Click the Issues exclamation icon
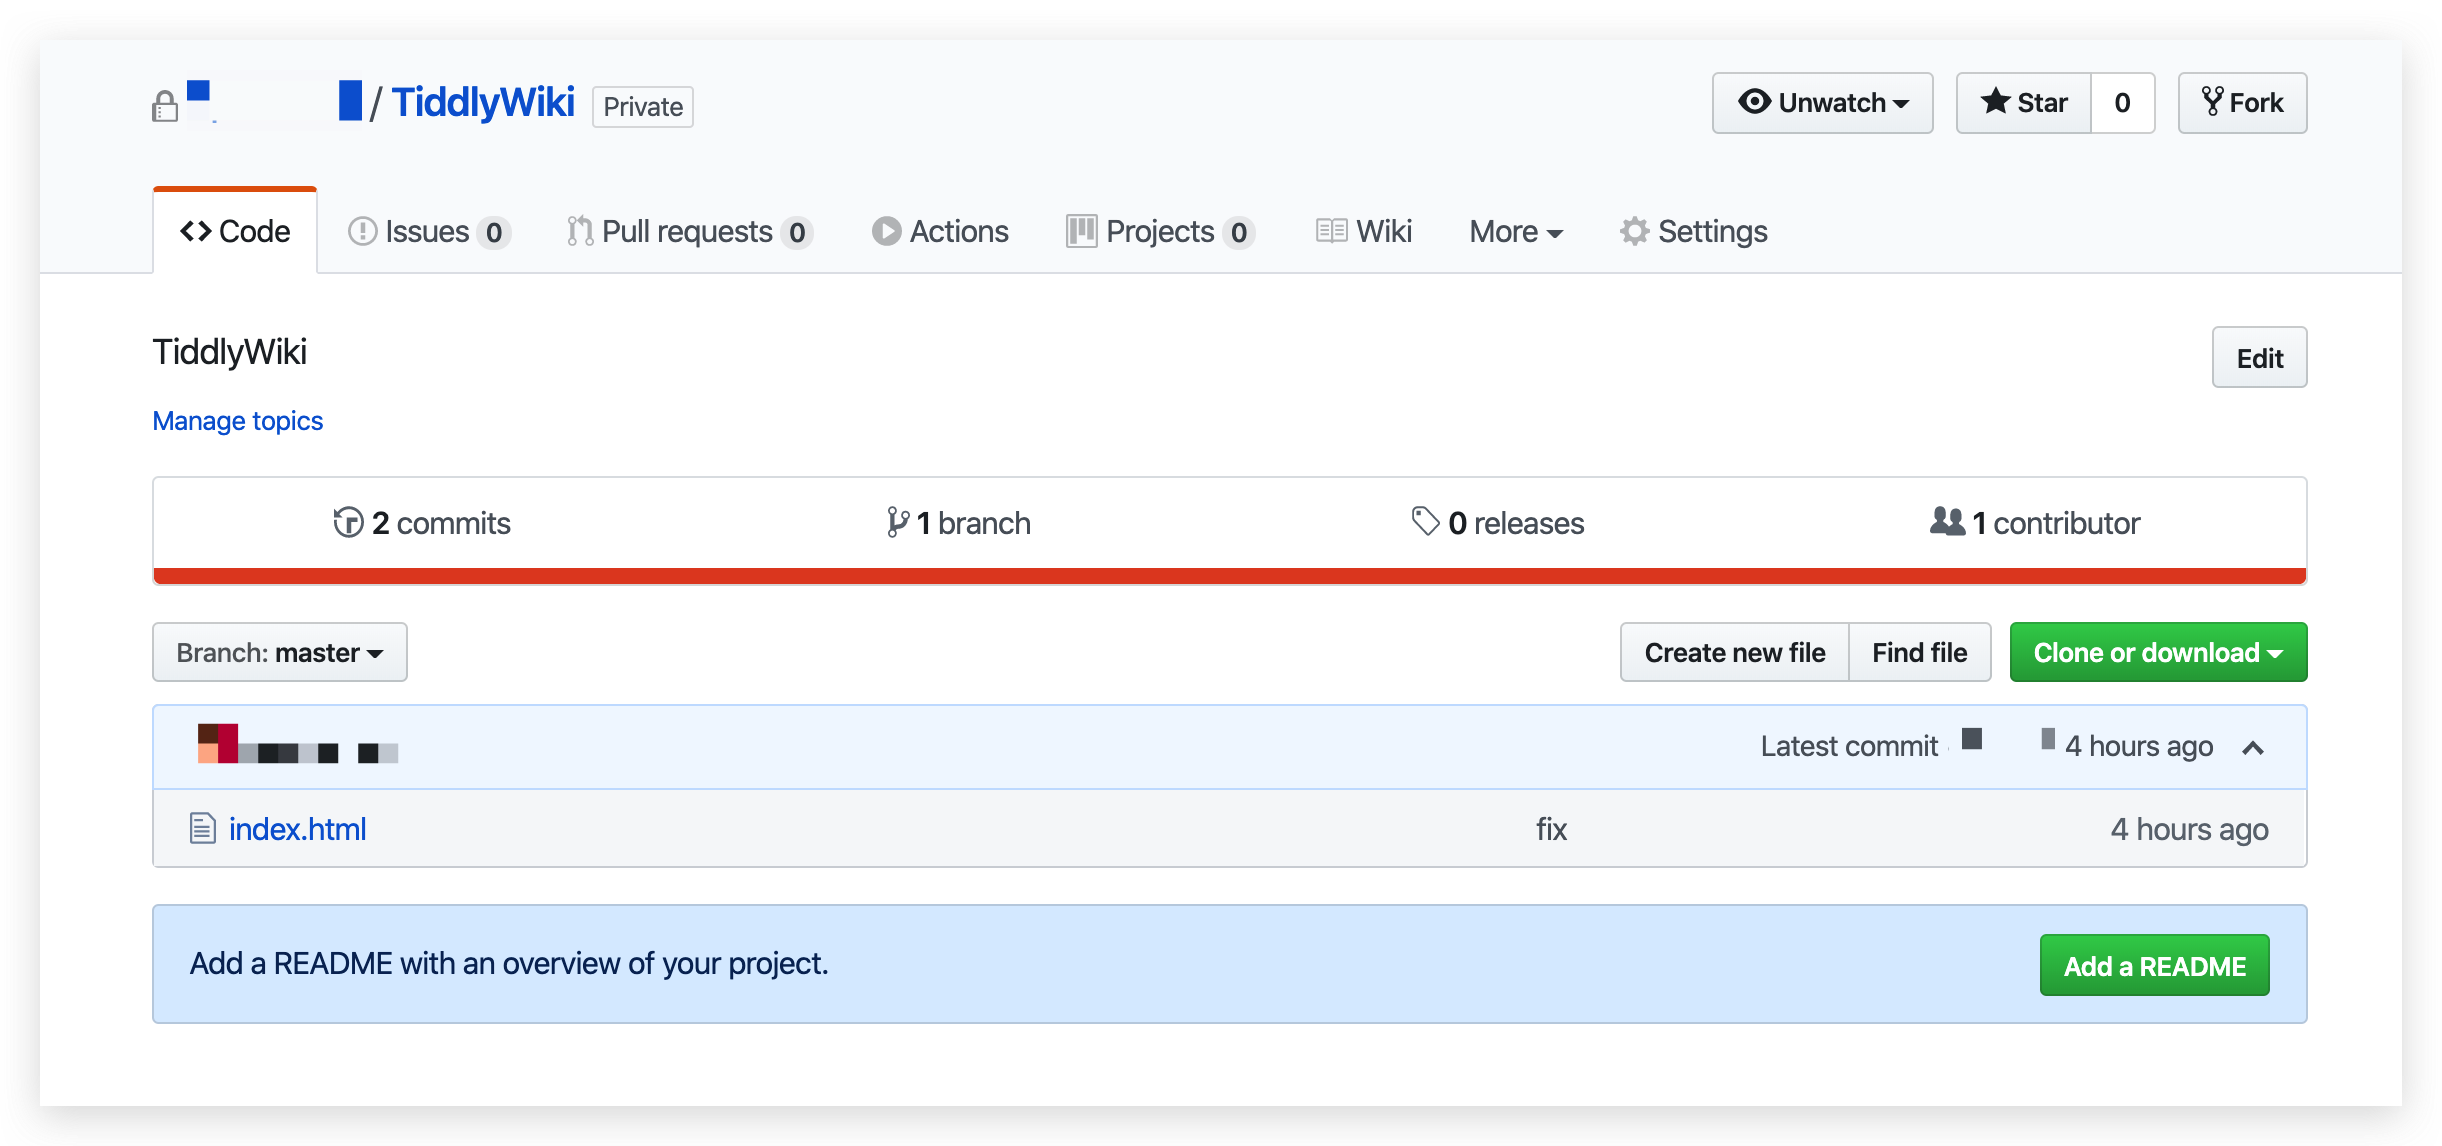 [362, 231]
